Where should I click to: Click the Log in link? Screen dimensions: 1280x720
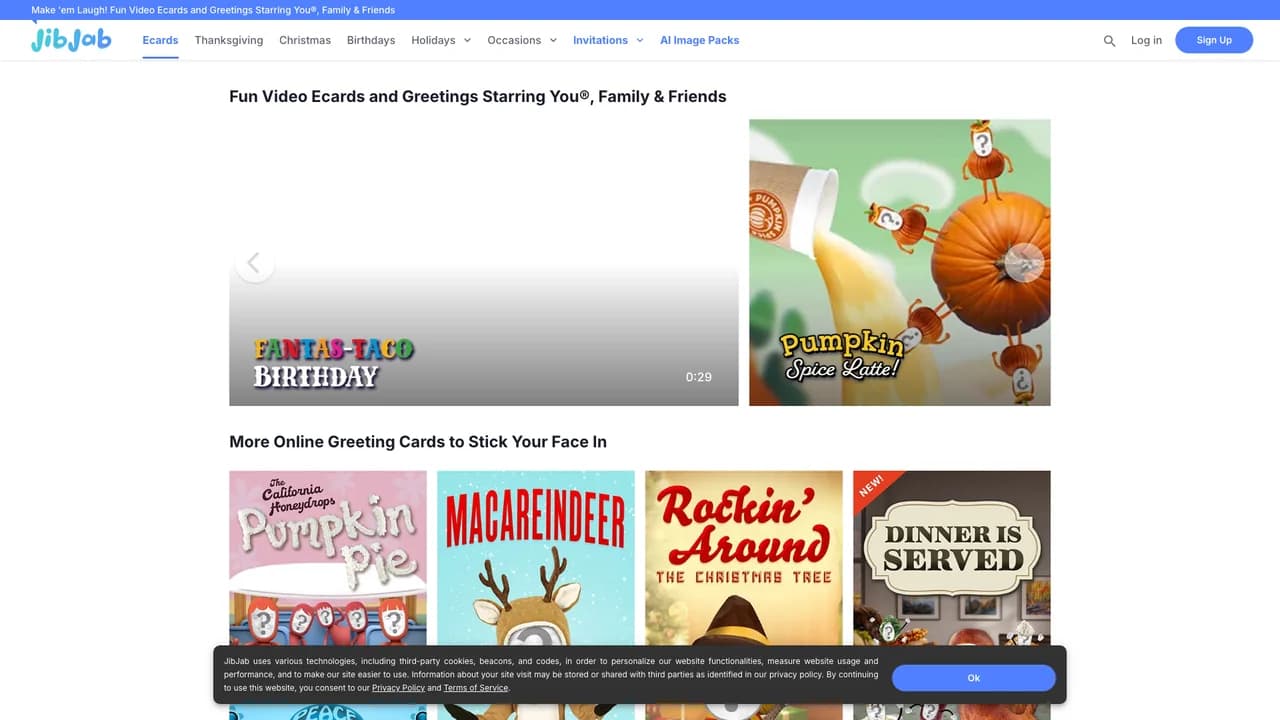[1146, 40]
